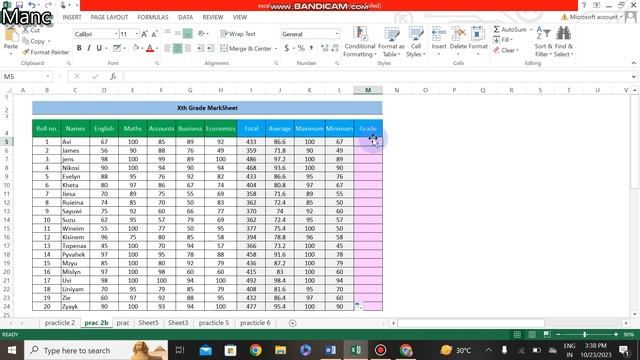Screen dimensions: 640x360
Task: Click the Paste icon
Action: pyautogui.click(x=11, y=36)
